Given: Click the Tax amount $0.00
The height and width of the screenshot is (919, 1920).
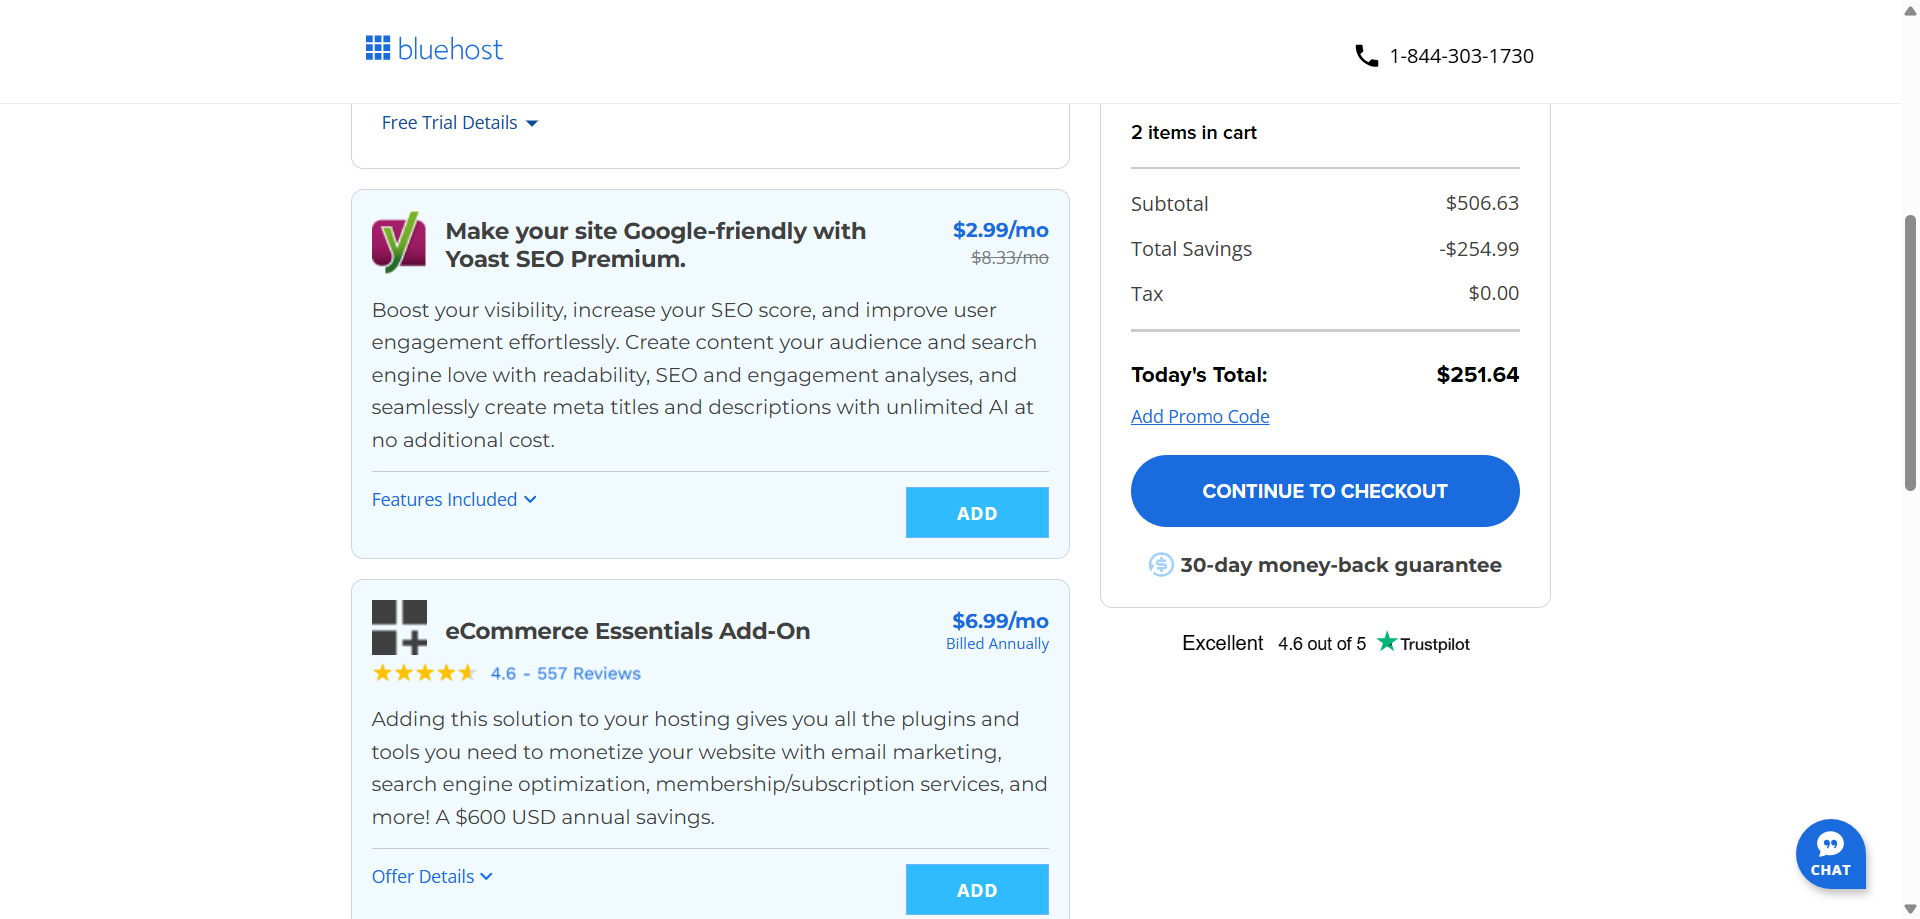Looking at the screenshot, I should (x=1494, y=294).
